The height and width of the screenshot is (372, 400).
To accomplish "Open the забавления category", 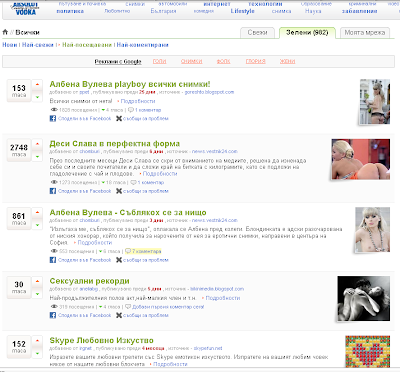I will 359,11.
